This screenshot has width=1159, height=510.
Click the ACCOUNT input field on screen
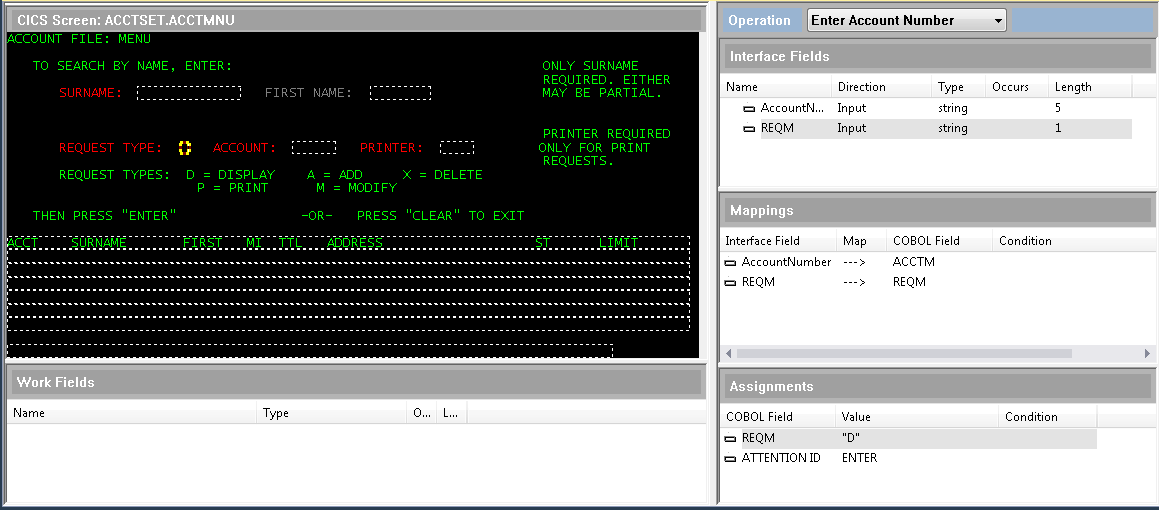pyautogui.click(x=314, y=148)
